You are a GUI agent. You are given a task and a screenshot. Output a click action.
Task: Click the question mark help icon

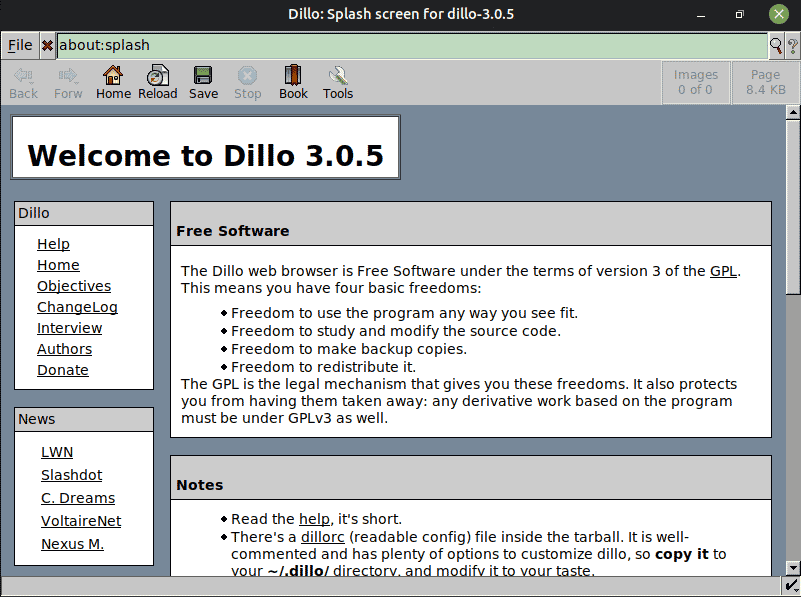(x=792, y=45)
